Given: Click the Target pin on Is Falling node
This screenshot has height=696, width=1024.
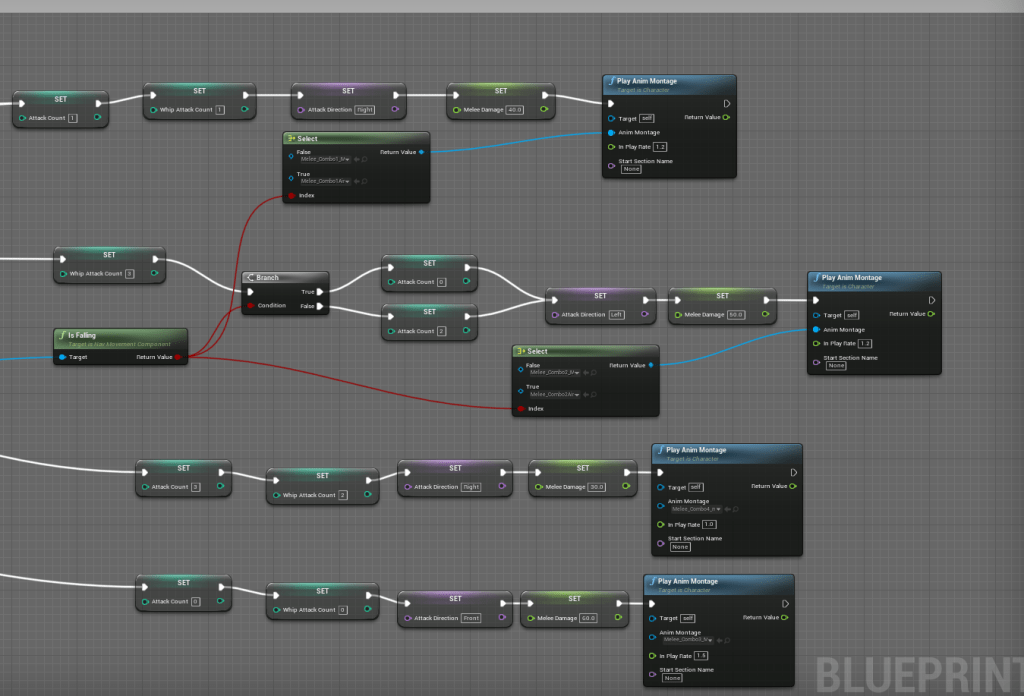Looking at the screenshot, I should [x=62, y=357].
